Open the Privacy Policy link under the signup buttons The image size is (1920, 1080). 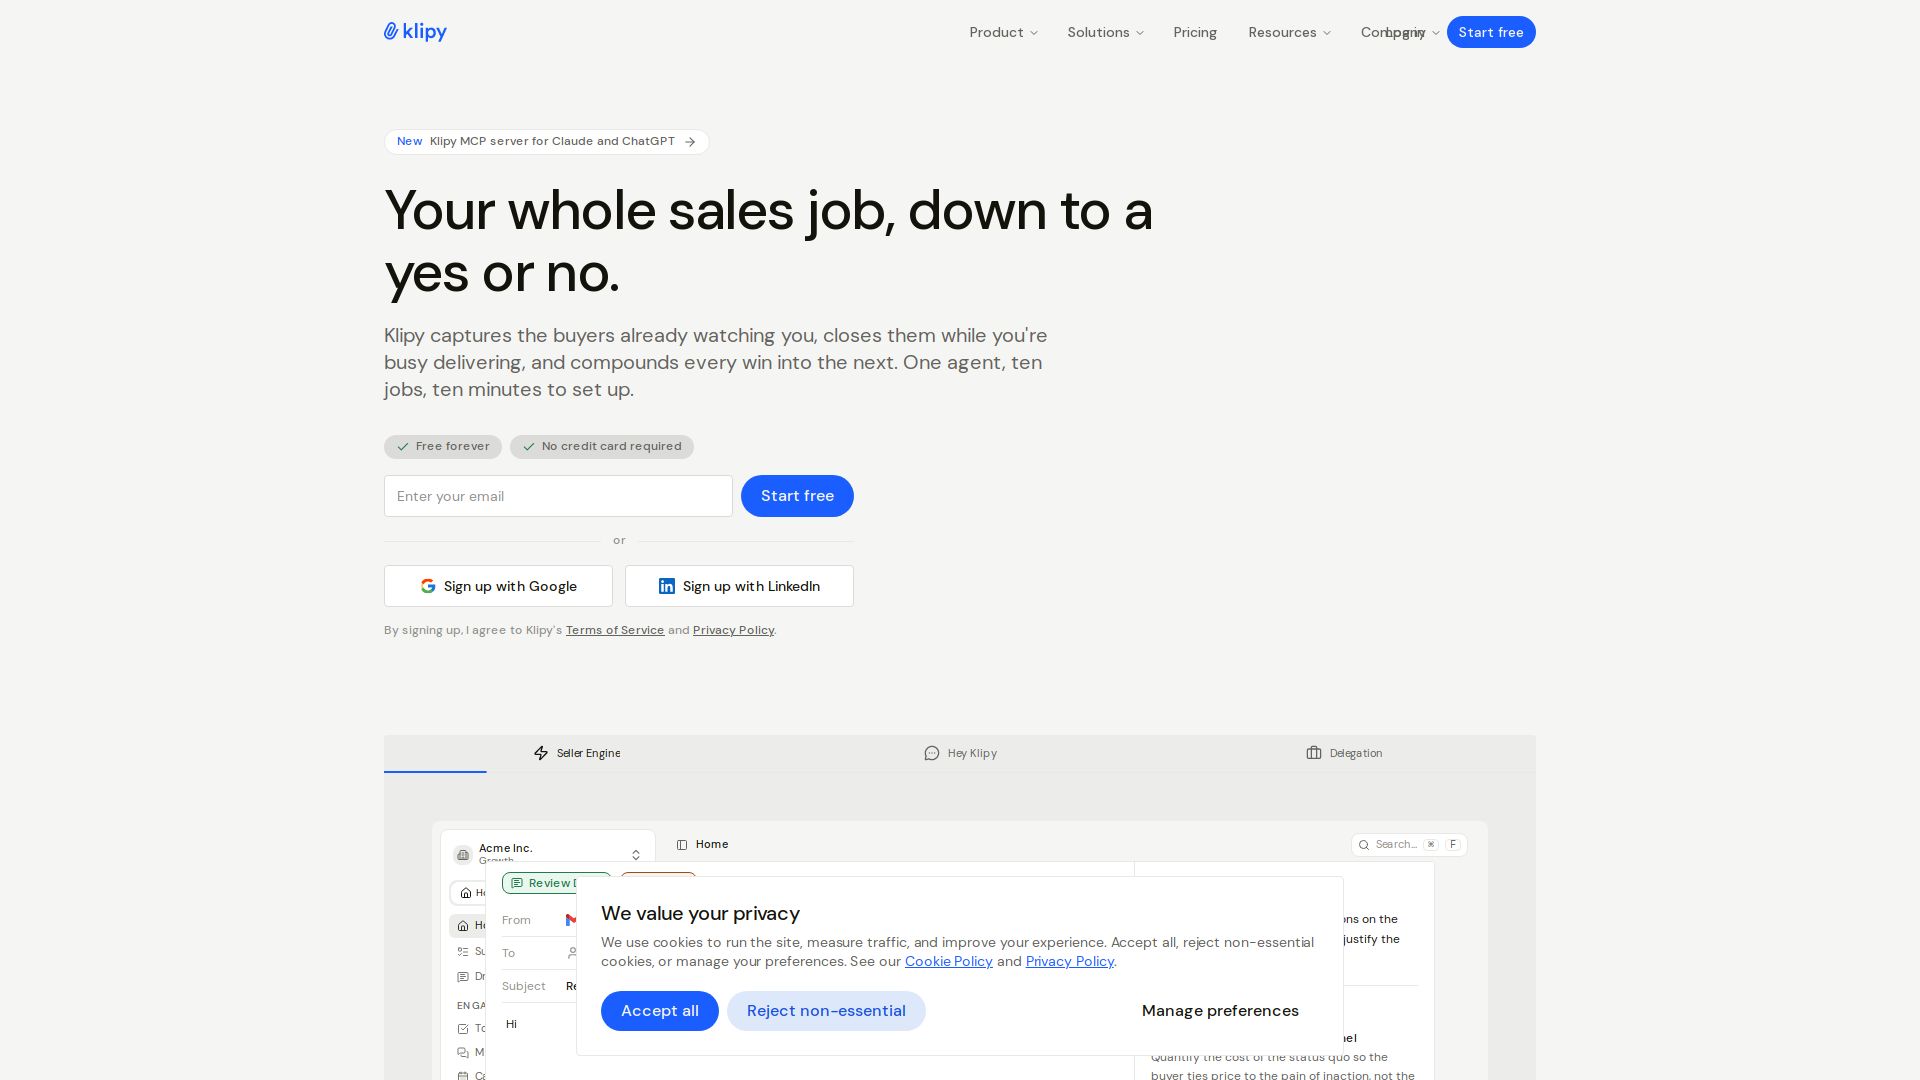[733, 630]
